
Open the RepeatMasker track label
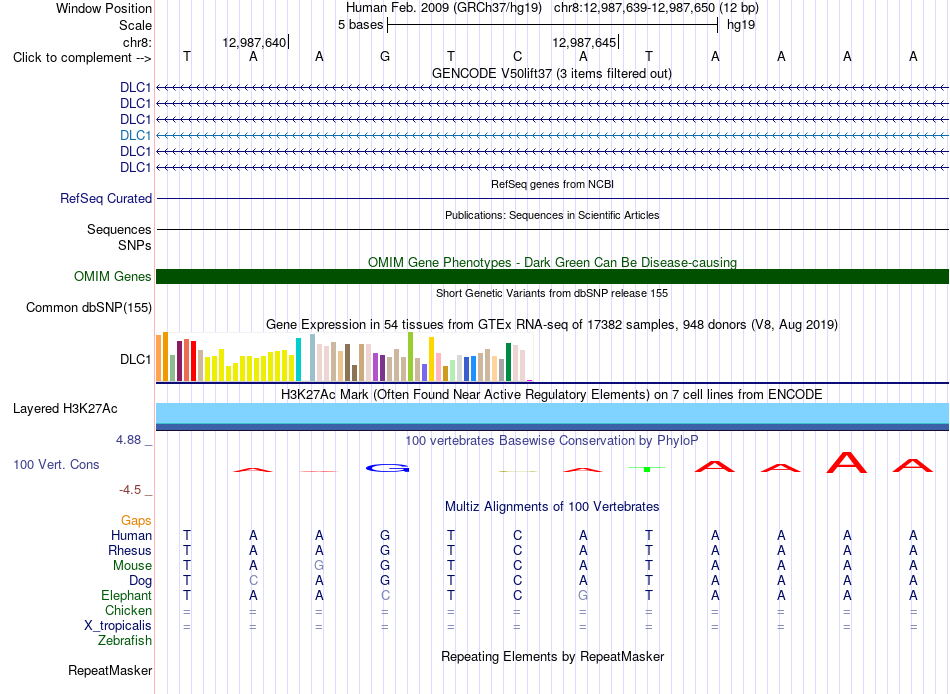coord(110,670)
